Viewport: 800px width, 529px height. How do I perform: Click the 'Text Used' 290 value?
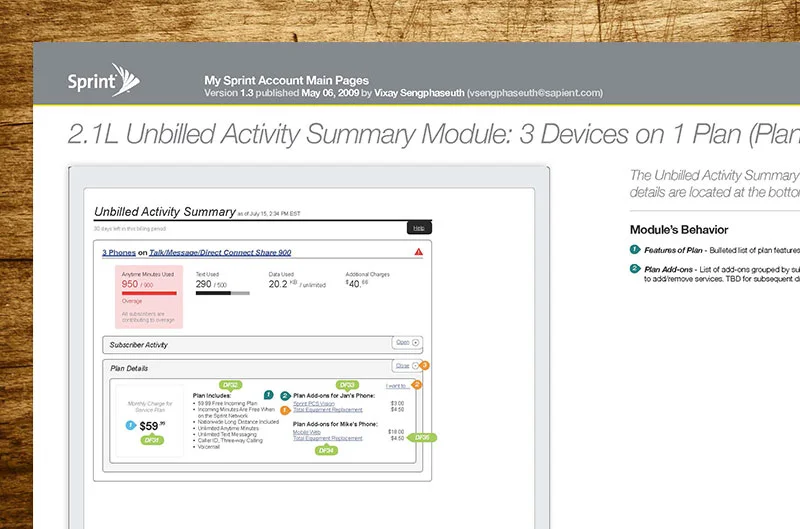[x=203, y=284]
